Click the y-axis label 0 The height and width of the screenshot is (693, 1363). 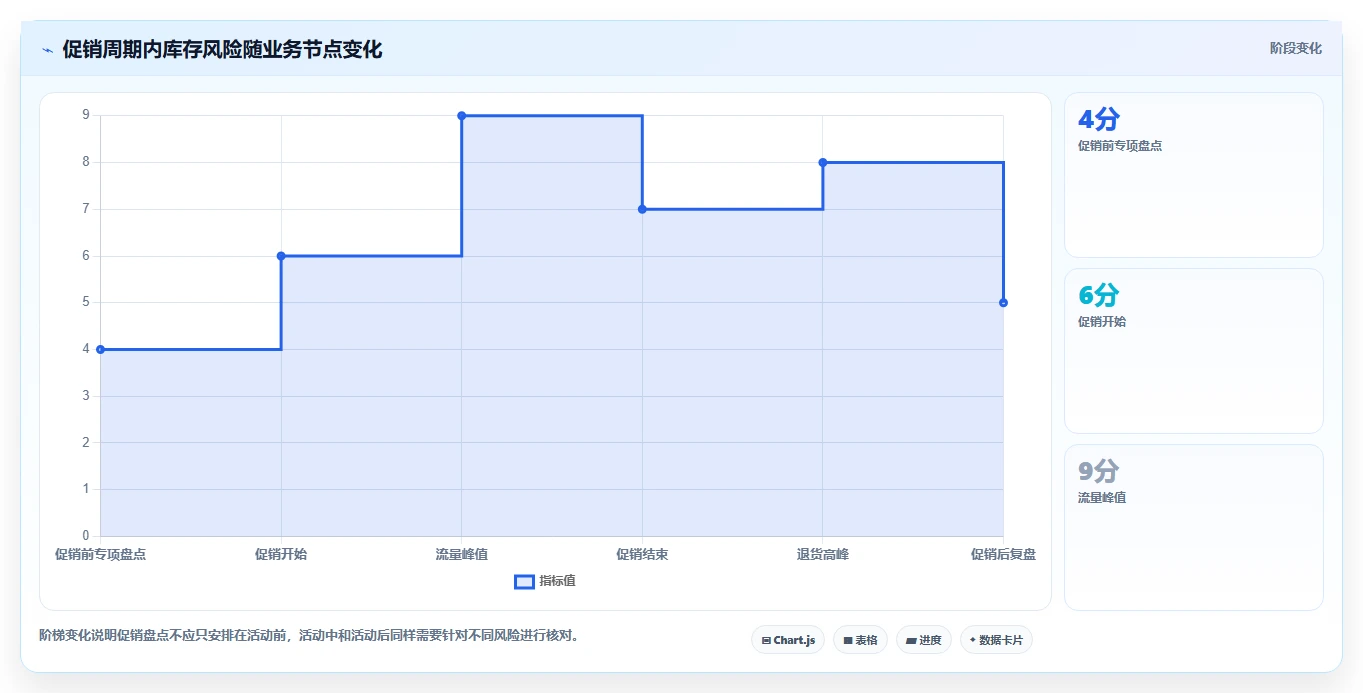(86, 536)
